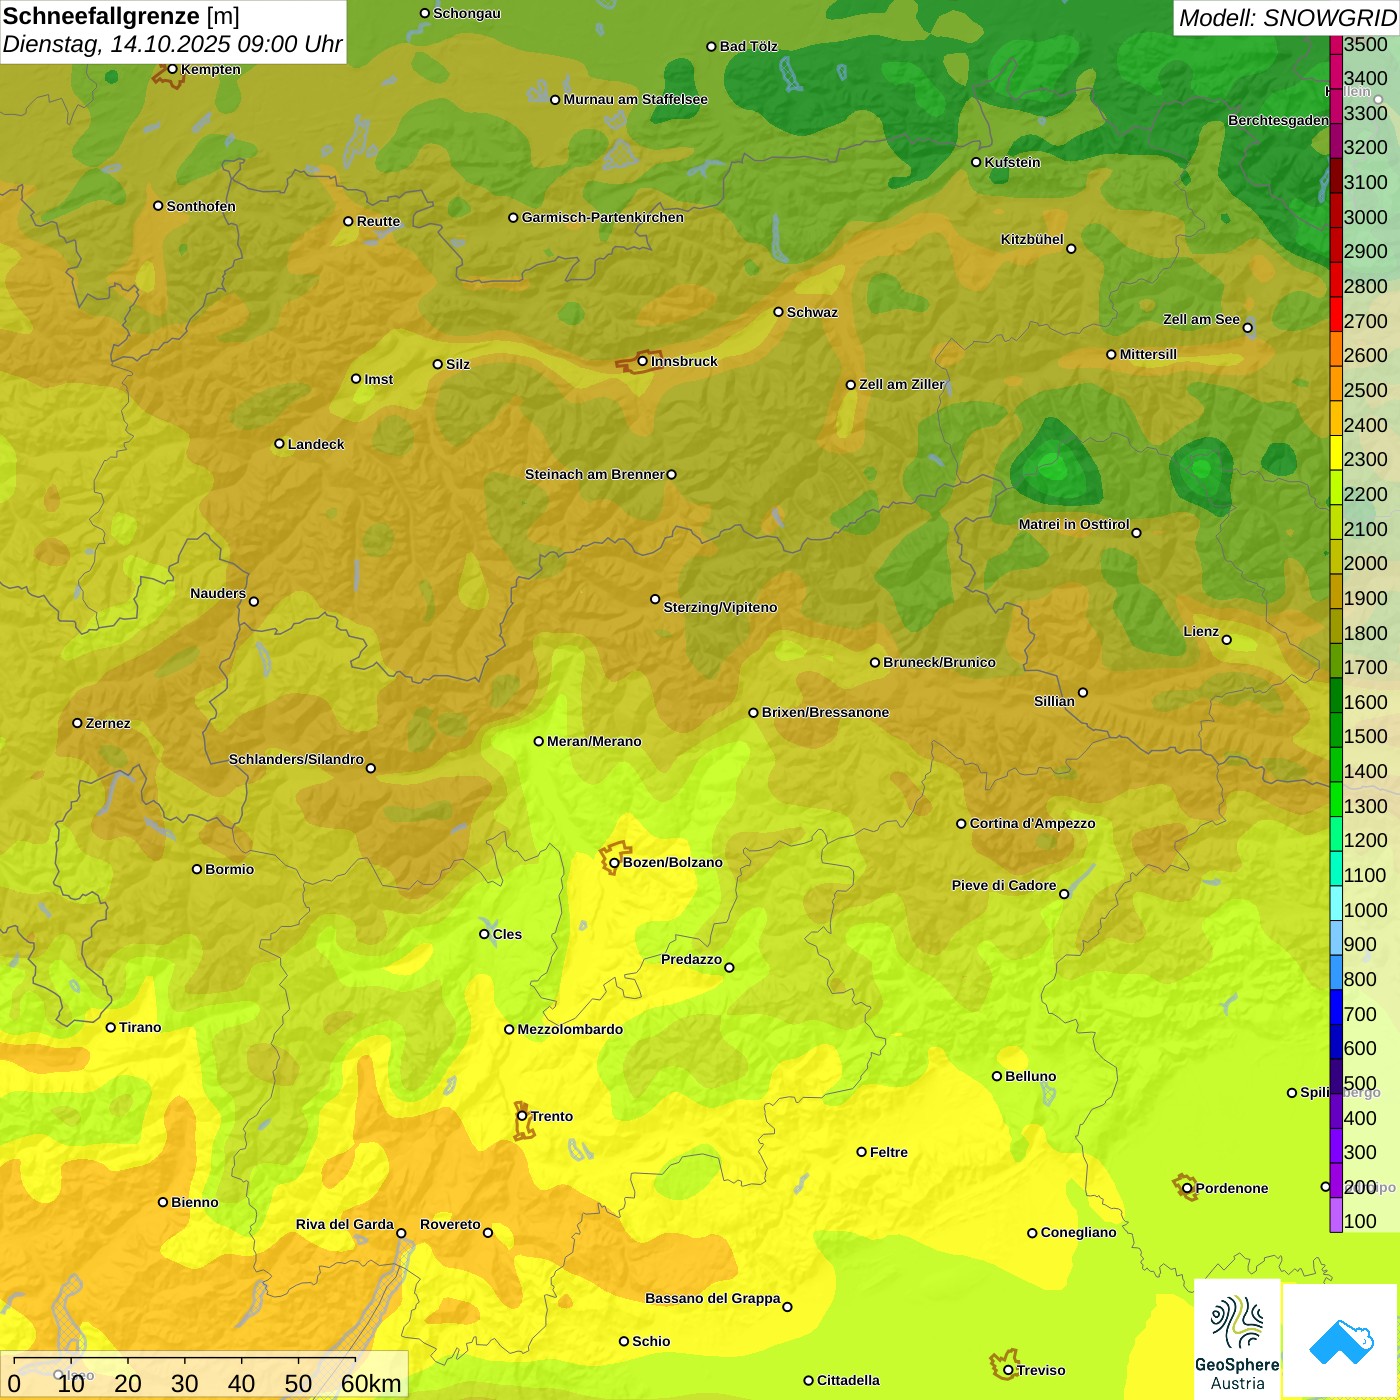Click the Riva del Garda label
The width and height of the screenshot is (1400, 1400).
tap(344, 1224)
